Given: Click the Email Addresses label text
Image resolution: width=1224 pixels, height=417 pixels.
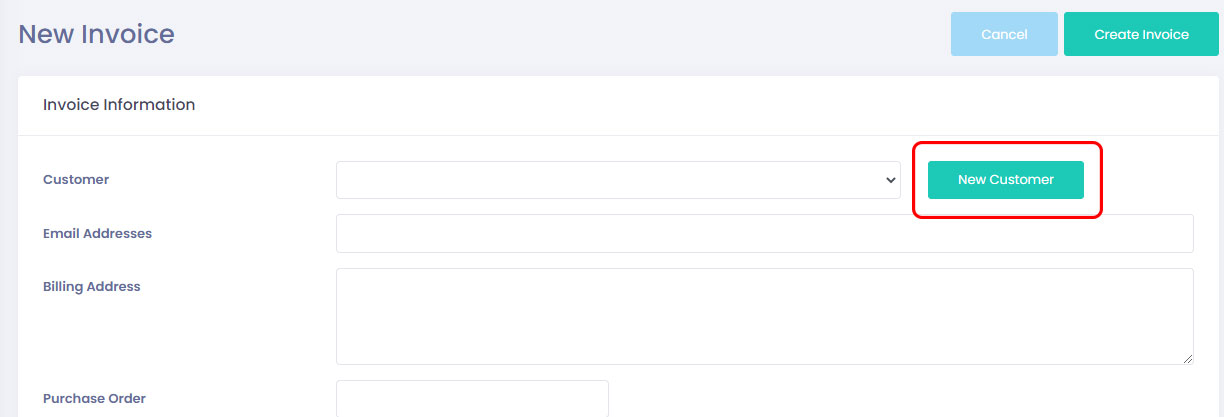Looking at the screenshot, I should 97,233.
